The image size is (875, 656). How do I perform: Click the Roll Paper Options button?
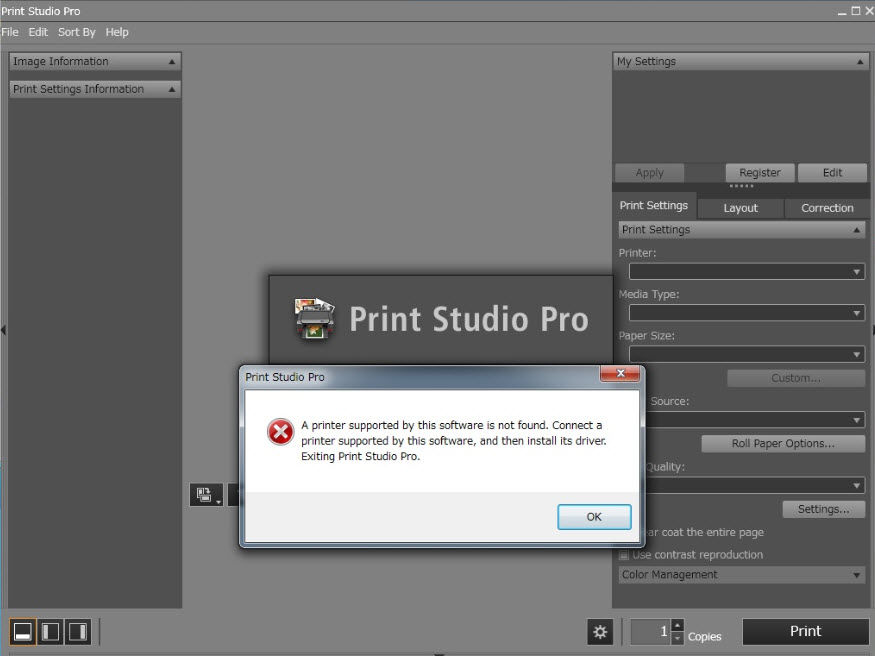pyautogui.click(x=783, y=444)
